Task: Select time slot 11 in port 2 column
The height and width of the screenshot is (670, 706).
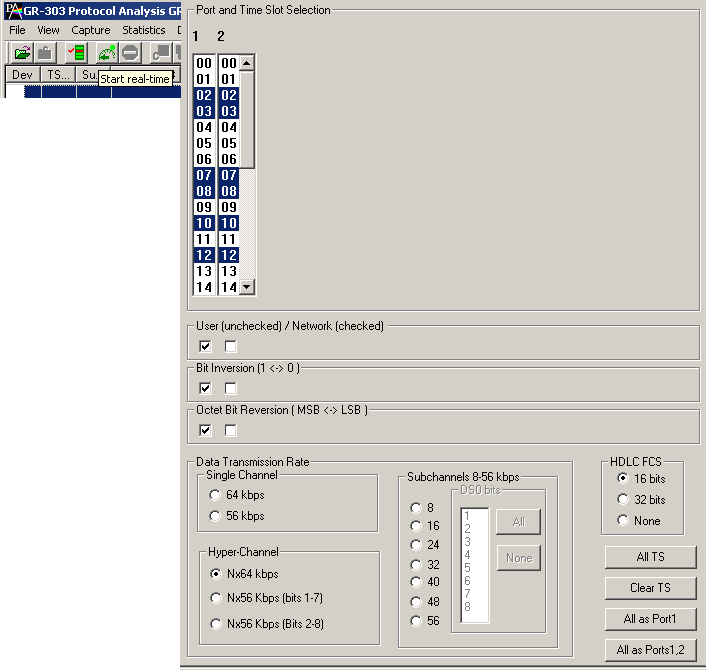Action: pyautogui.click(x=229, y=239)
